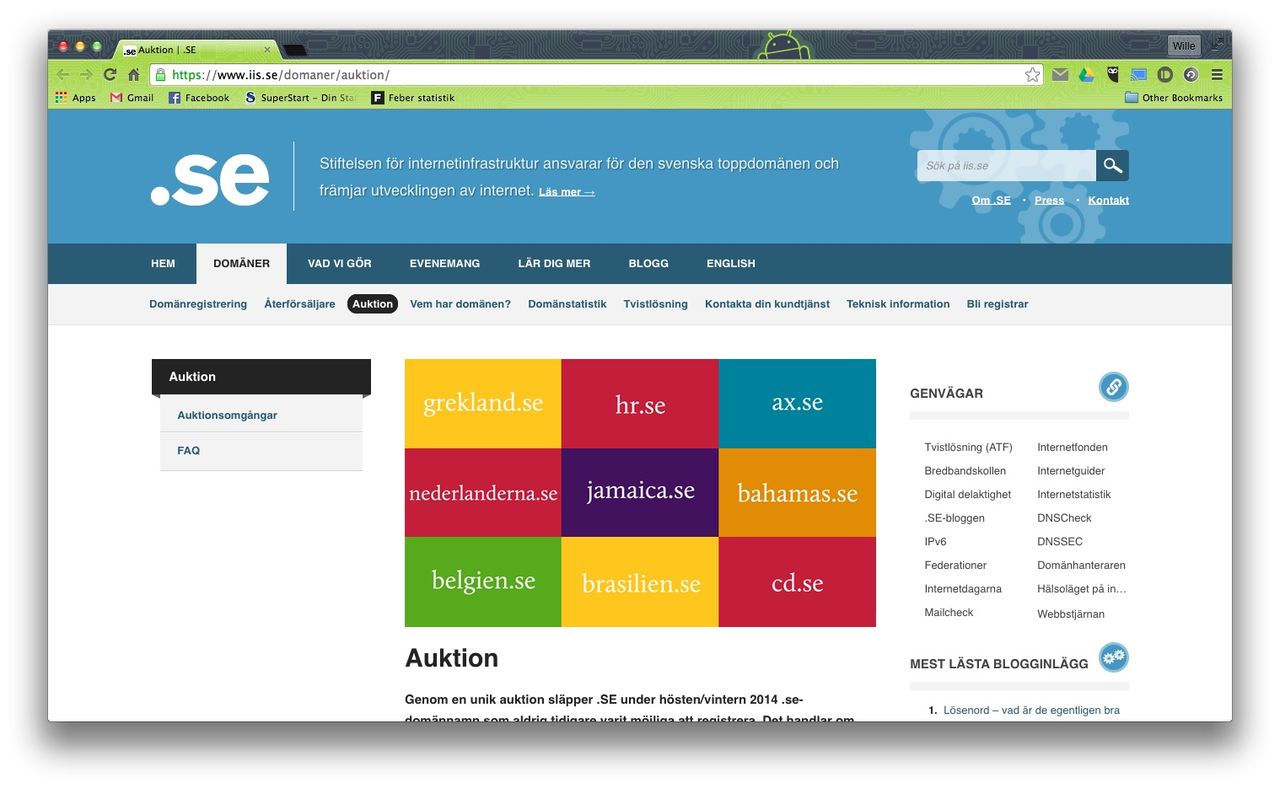Click the Genvägar chain-link icon
The height and width of the screenshot is (788, 1280).
pyautogui.click(x=1113, y=387)
